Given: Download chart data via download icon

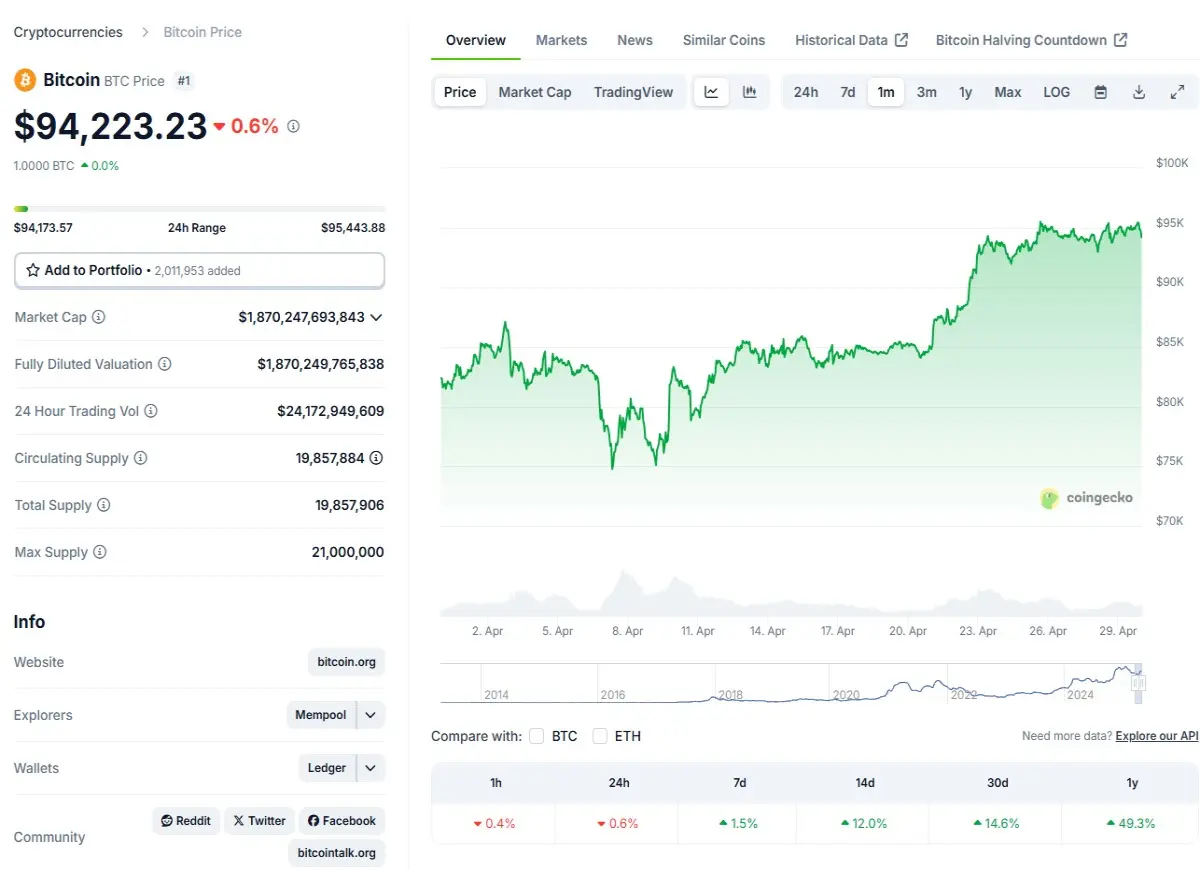Looking at the screenshot, I should click(x=1139, y=92).
